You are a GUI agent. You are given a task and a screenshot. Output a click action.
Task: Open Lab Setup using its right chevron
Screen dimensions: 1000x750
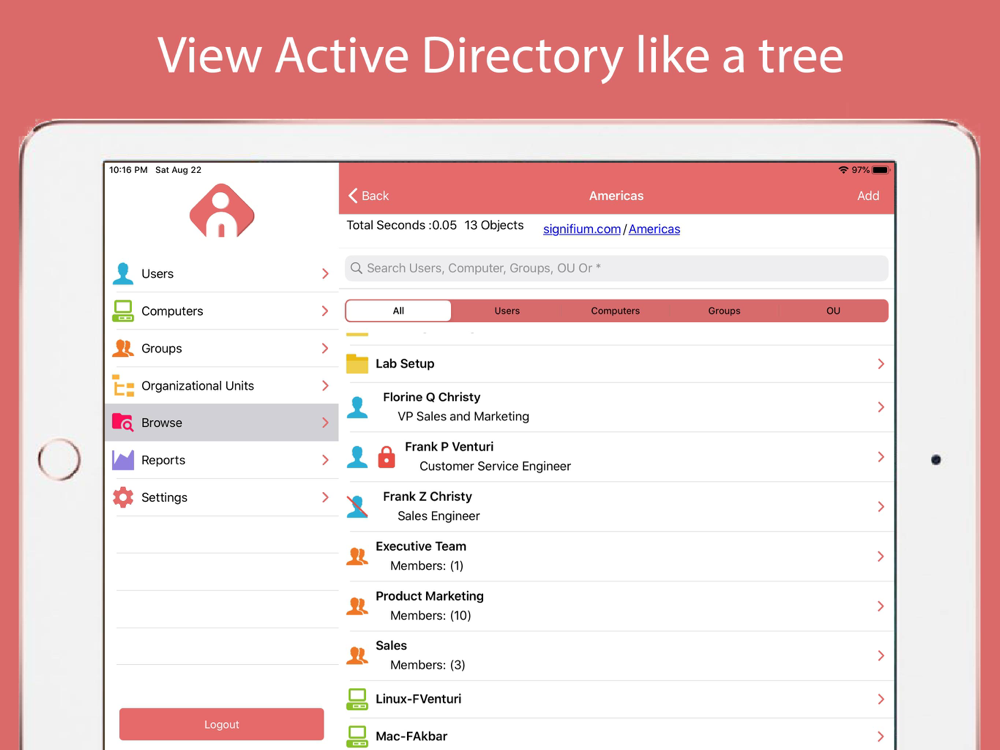coord(881,364)
